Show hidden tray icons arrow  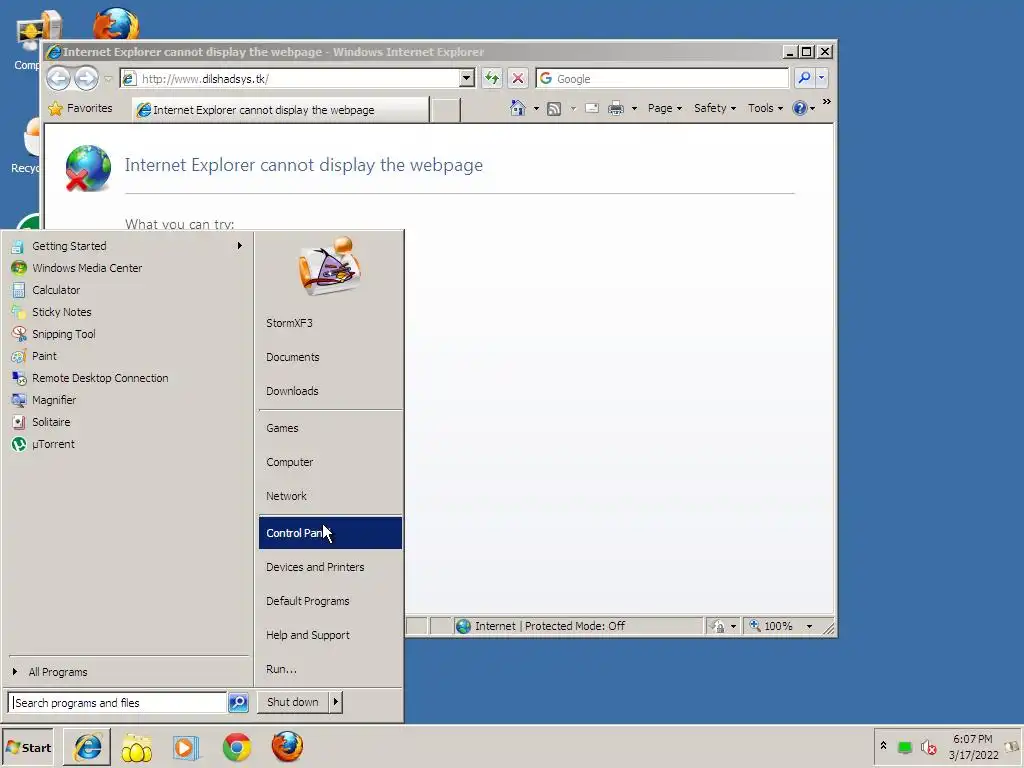point(883,746)
